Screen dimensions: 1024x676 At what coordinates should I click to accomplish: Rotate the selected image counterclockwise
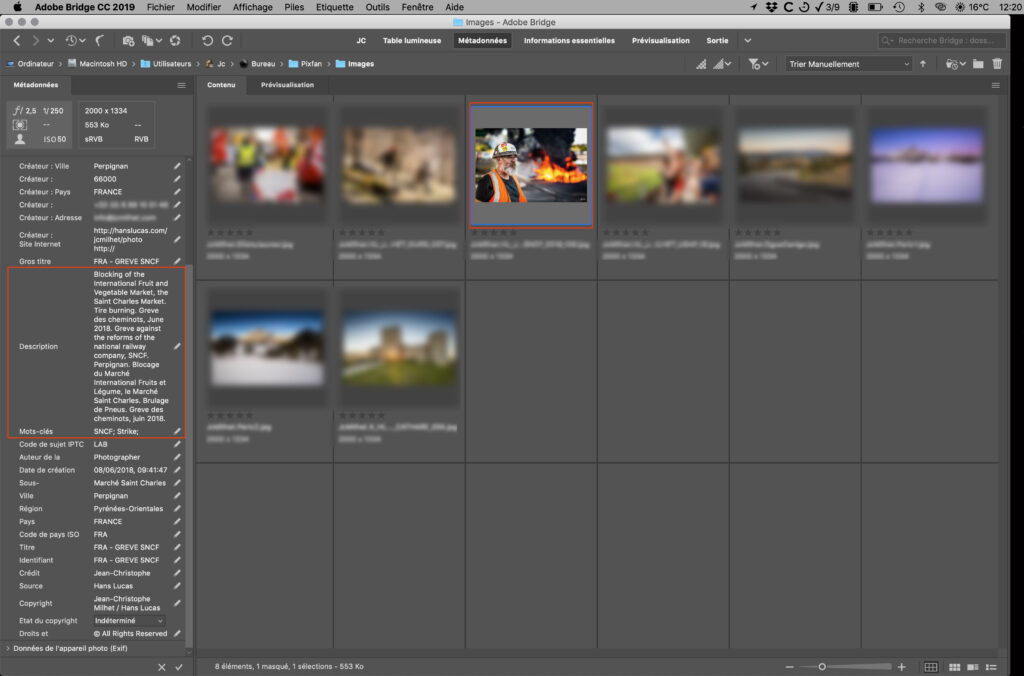tap(205, 41)
